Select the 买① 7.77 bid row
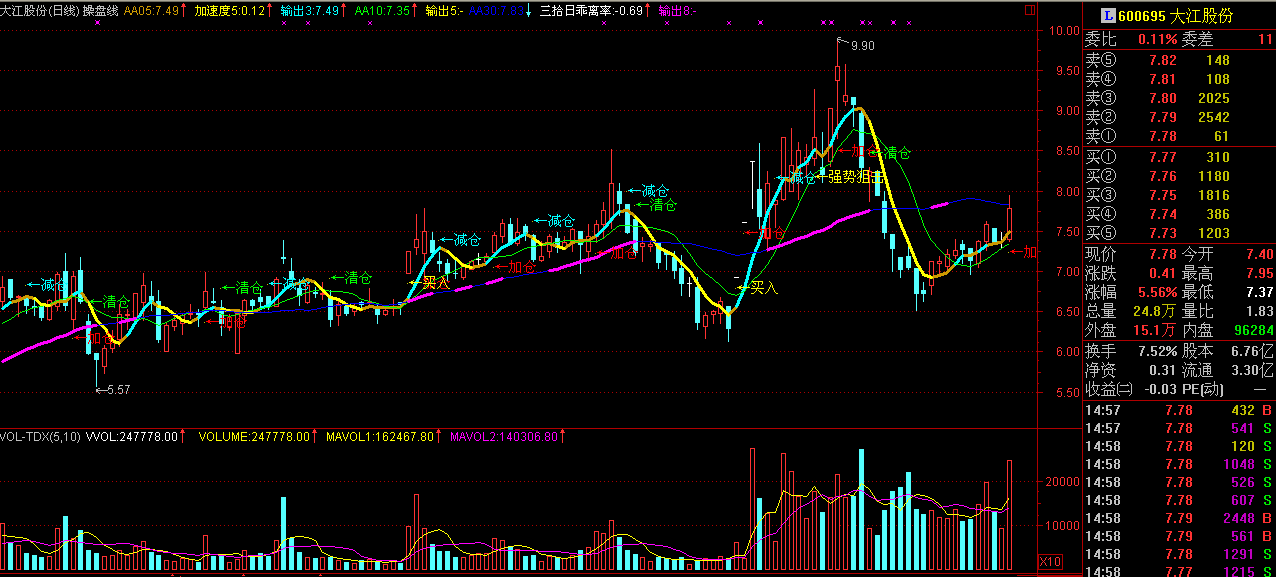Viewport: 1276px width, 577px height. coord(1179,157)
